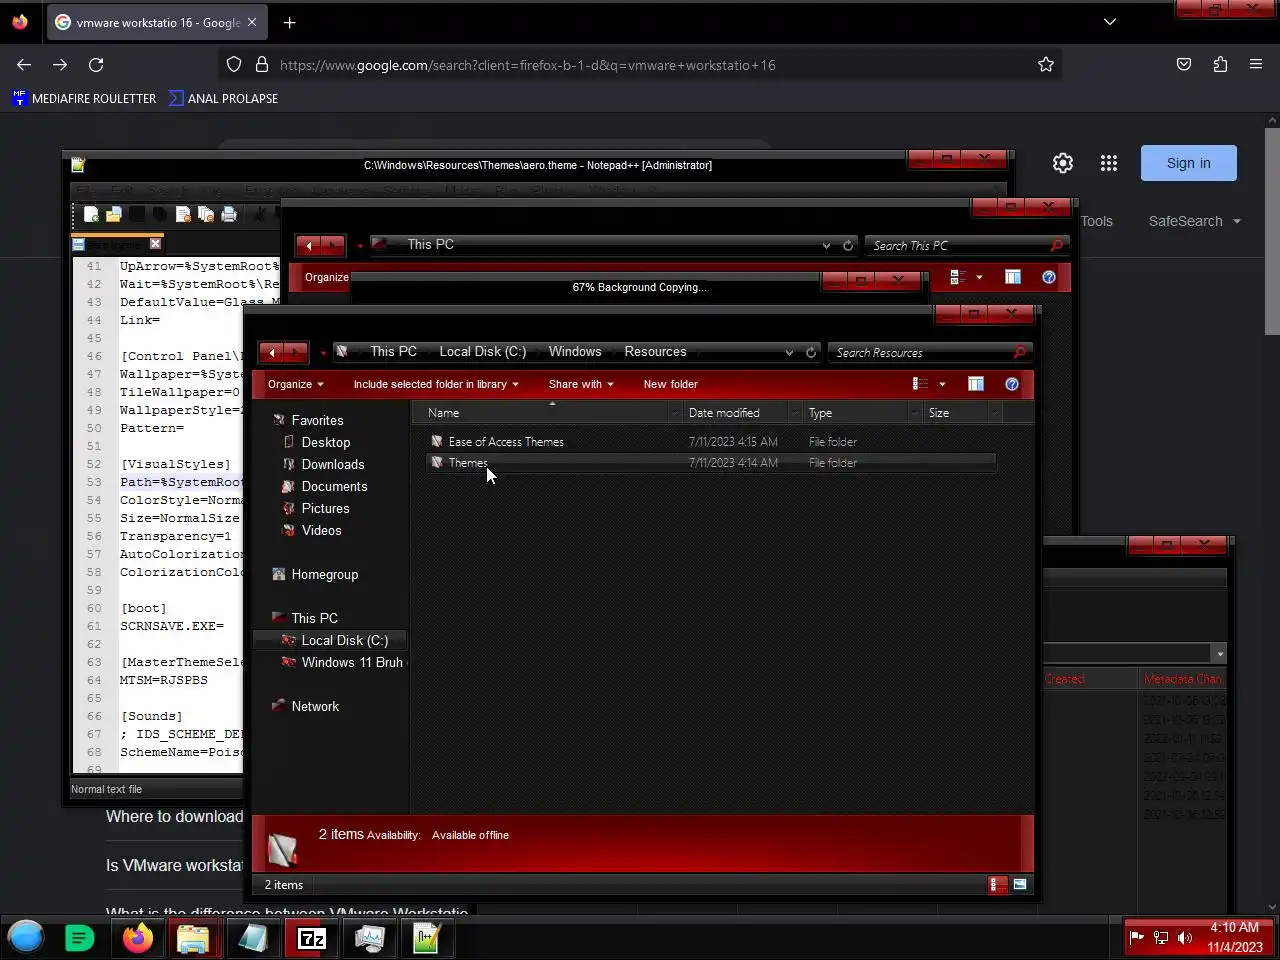Open recent locations dropdown in Resources window
The image size is (1280, 960).
click(323, 353)
